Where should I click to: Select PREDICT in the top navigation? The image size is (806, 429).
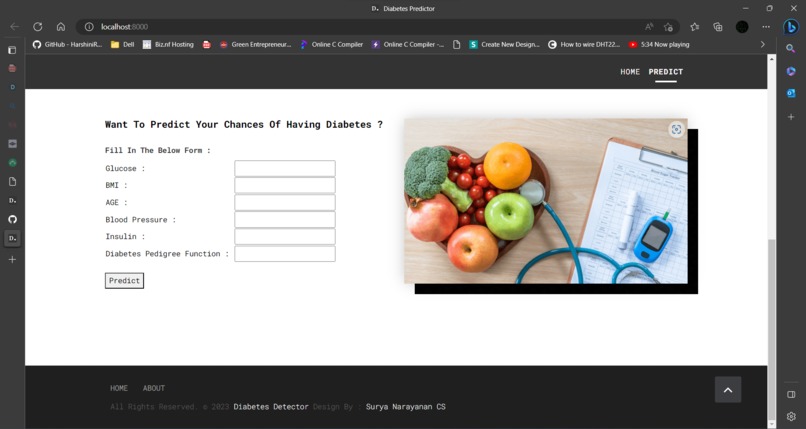(x=666, y=72)
